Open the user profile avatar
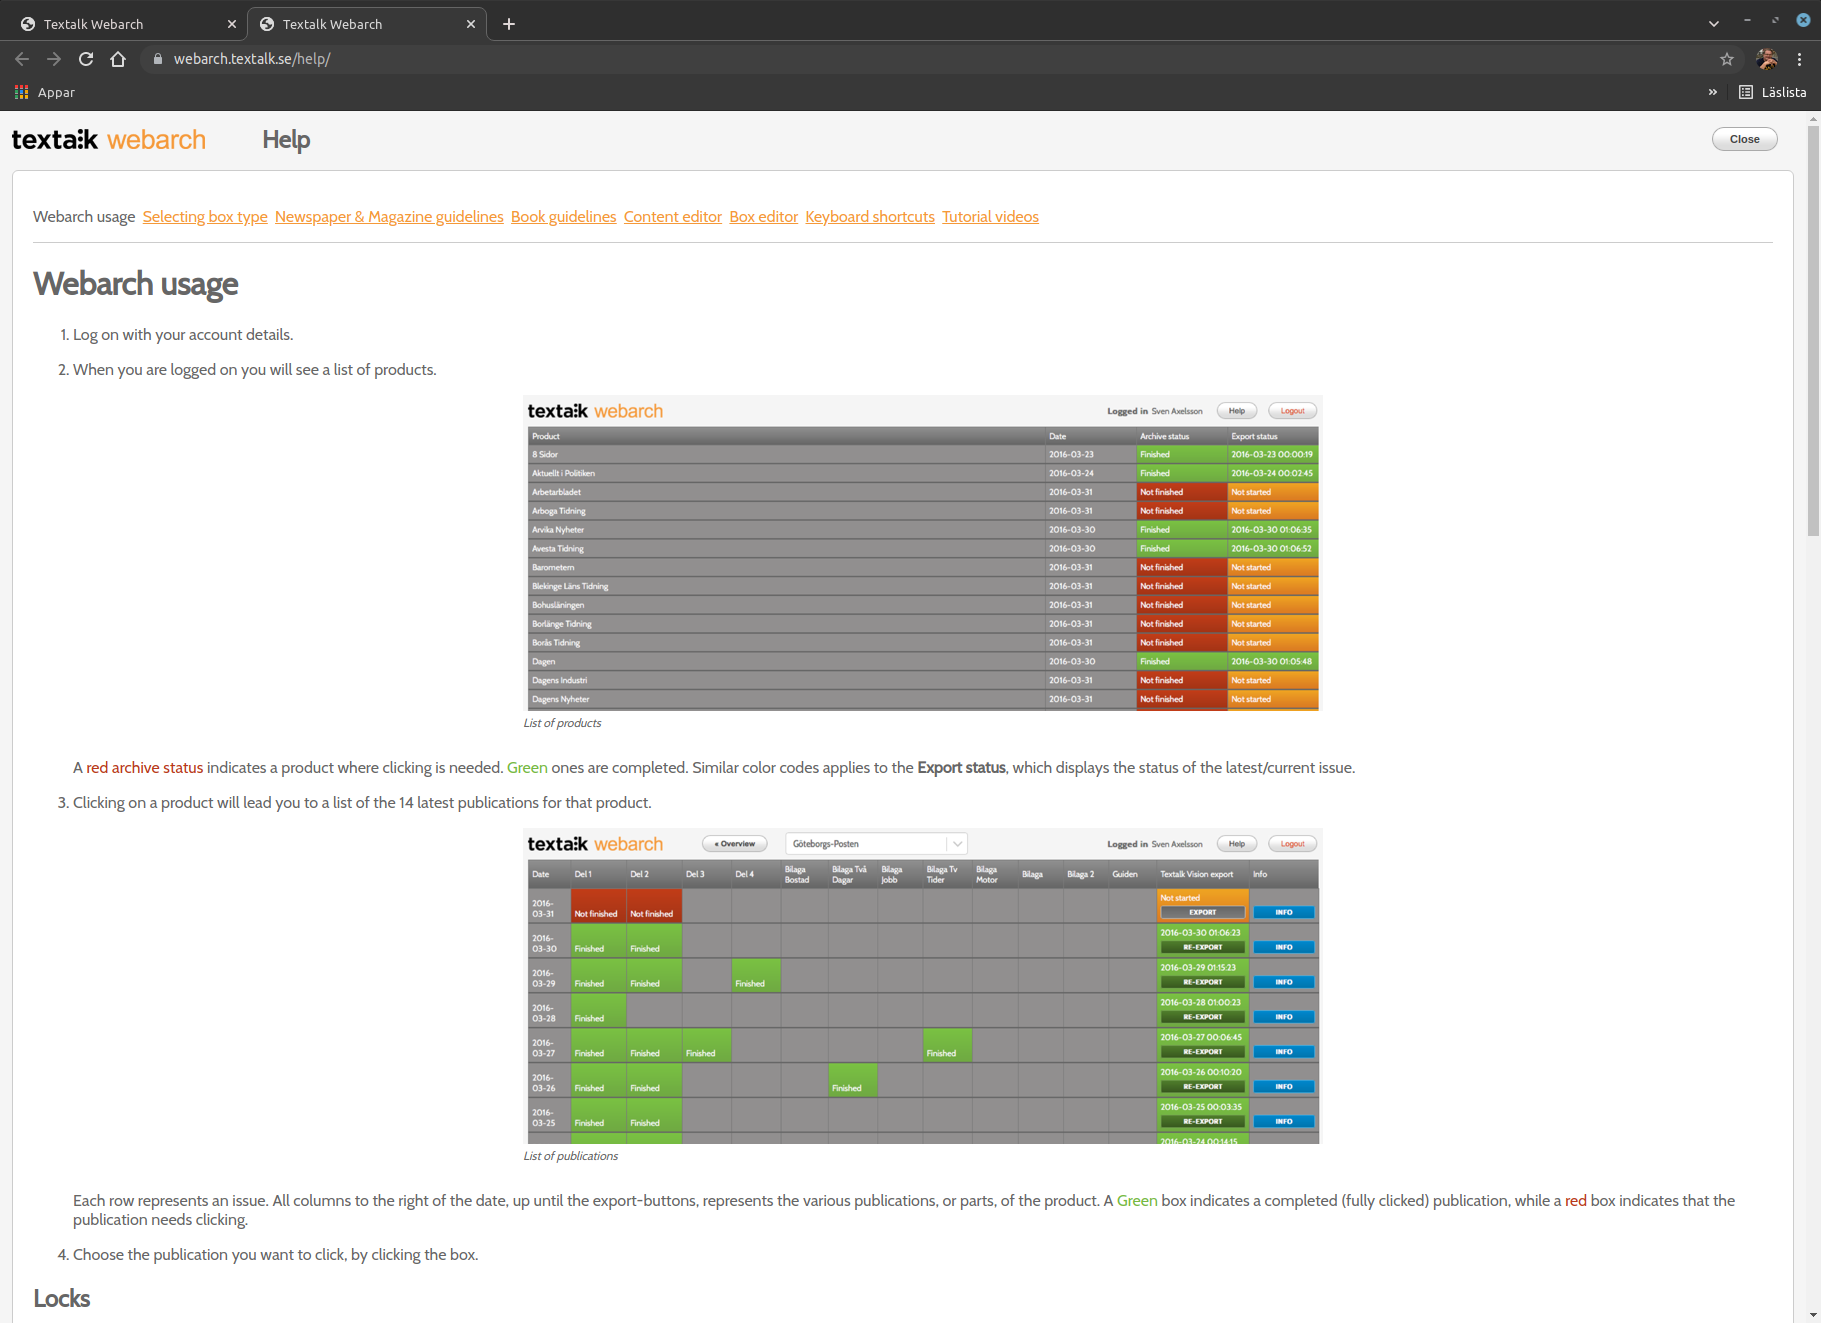The height and width of the screenshot is (1323, 1821). (x=1767, y=59)
